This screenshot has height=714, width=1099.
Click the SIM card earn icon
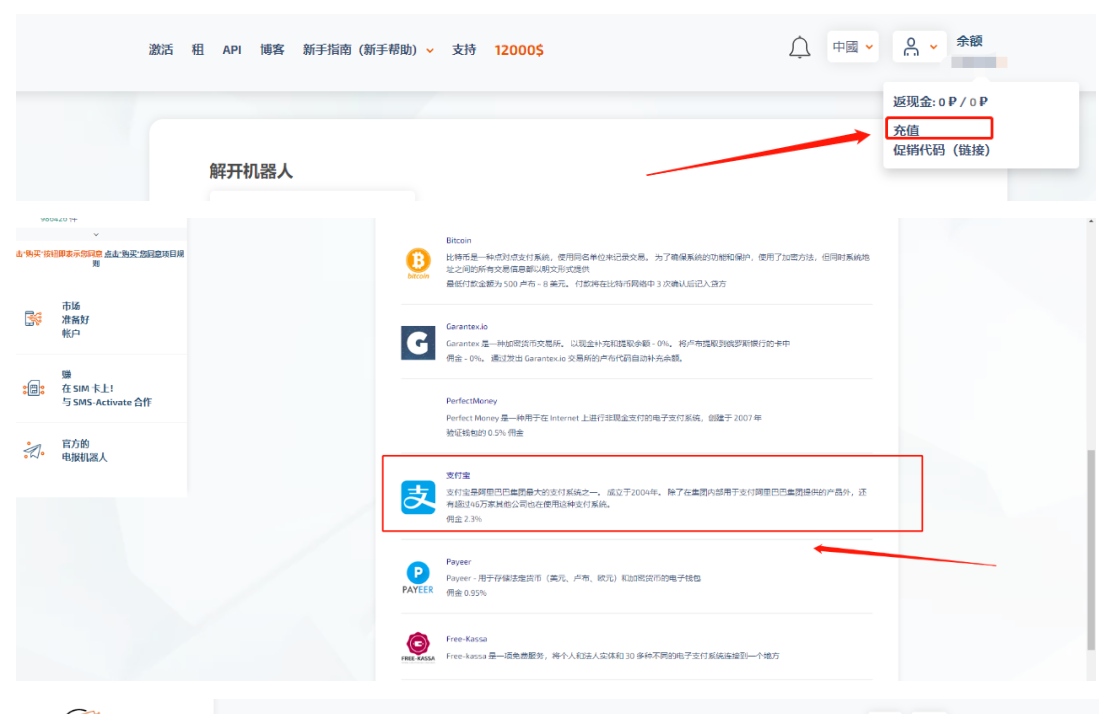click(33, 388)
